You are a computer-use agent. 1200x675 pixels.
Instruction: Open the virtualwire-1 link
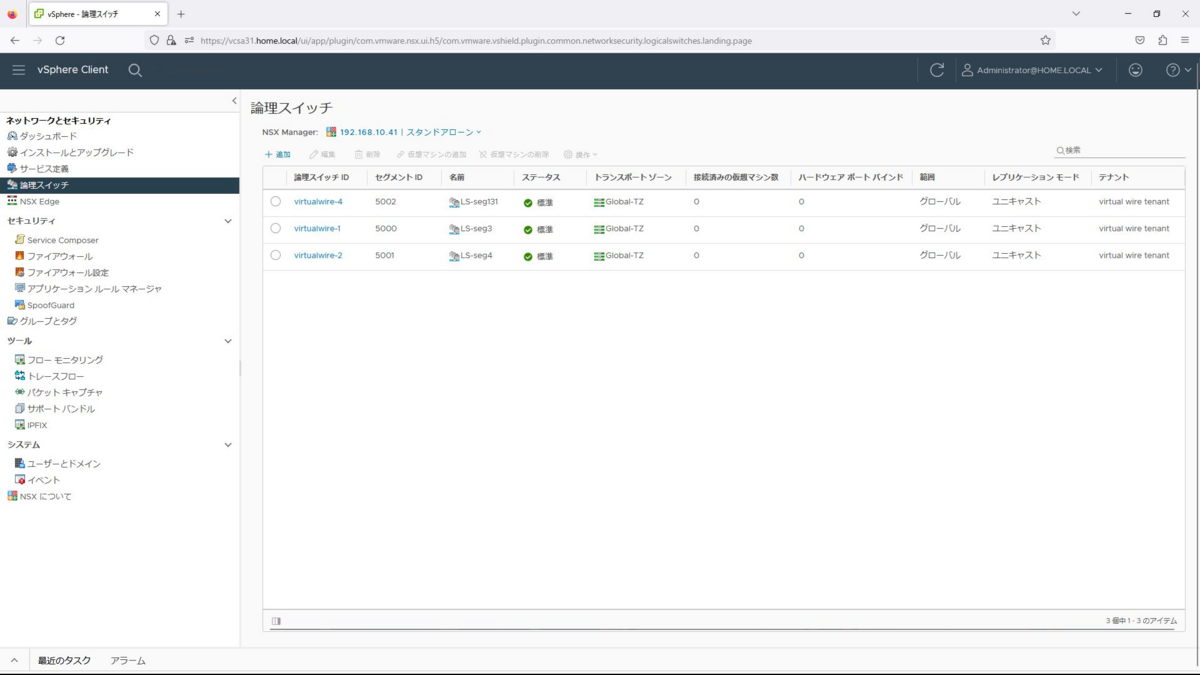coord(317,229)
